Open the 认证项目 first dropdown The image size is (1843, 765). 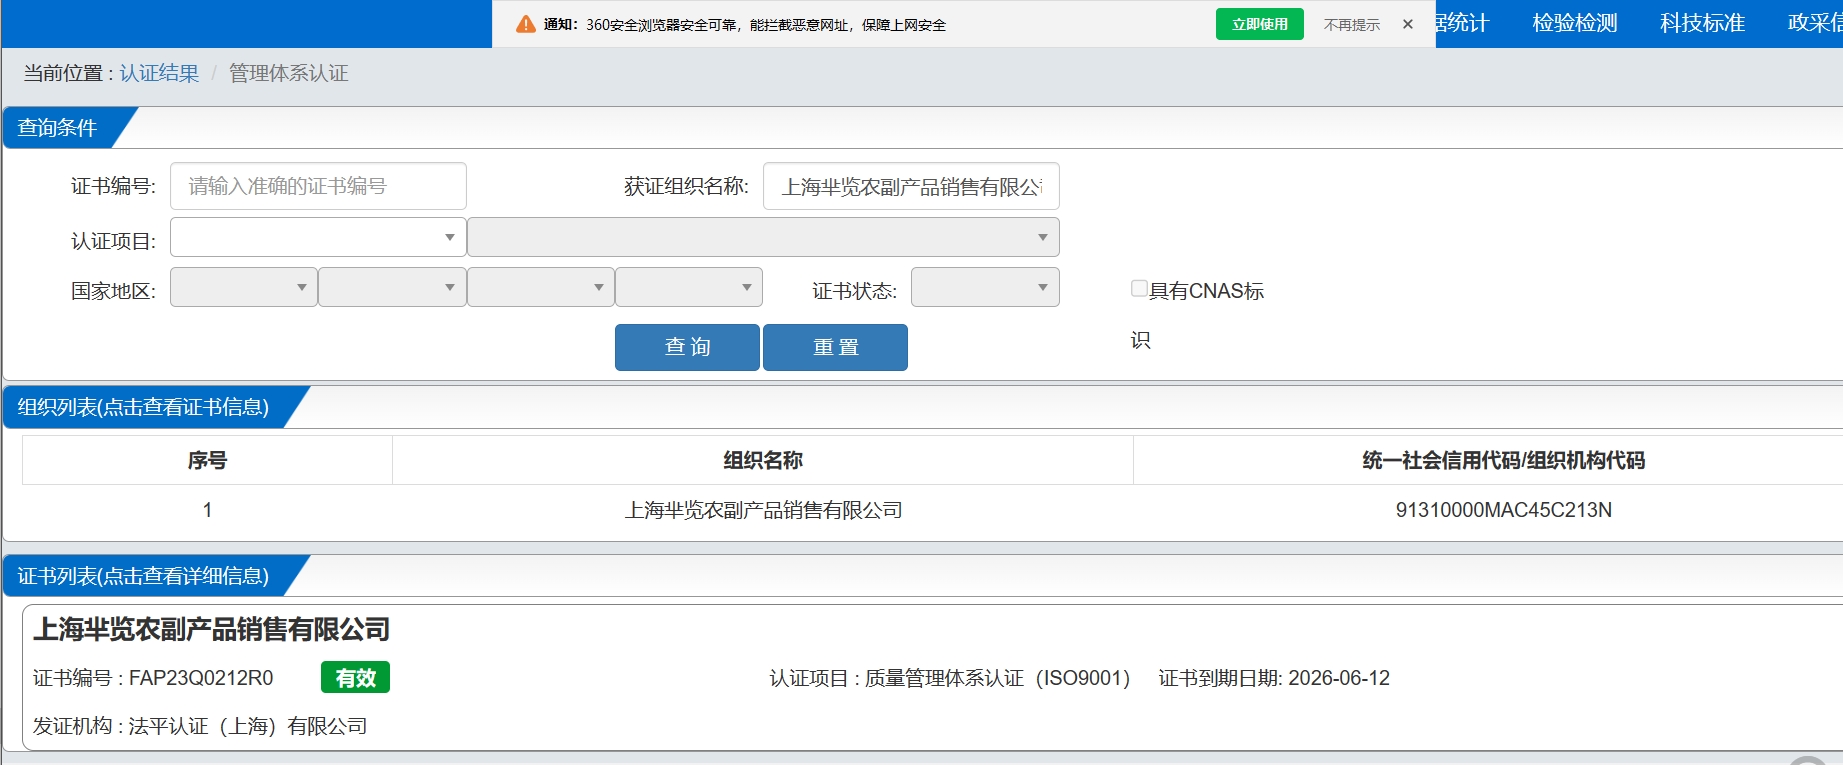pos(318,237)
